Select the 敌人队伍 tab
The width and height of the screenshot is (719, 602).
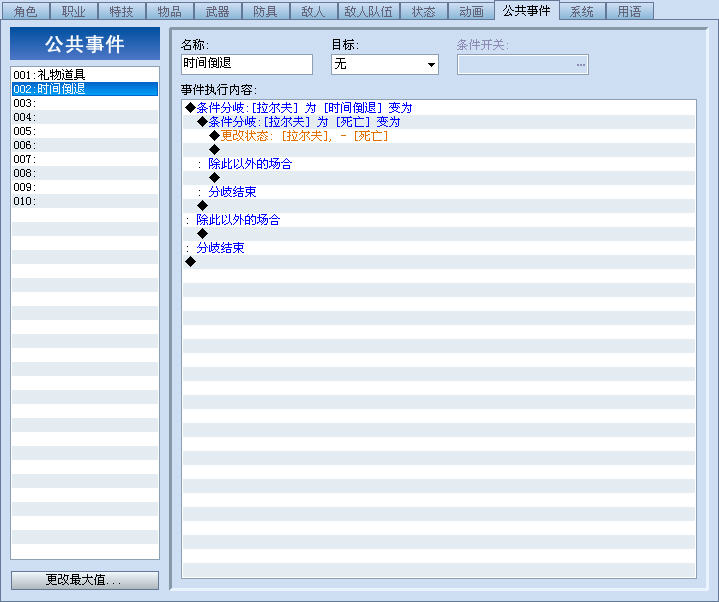click(369, 11)
